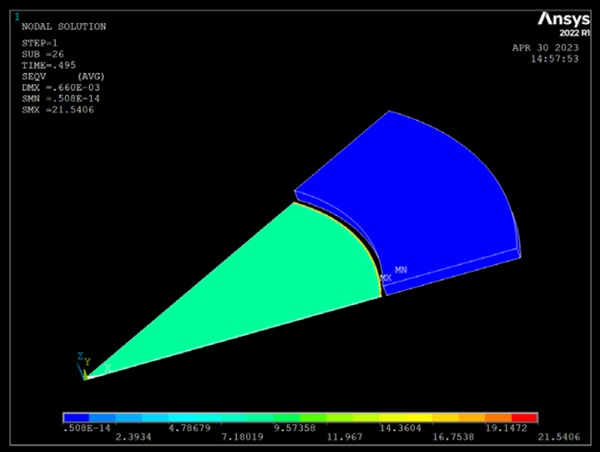Click the dark blue legend swatch
Screen dimensions: 600x452
[x=77, y=417]
